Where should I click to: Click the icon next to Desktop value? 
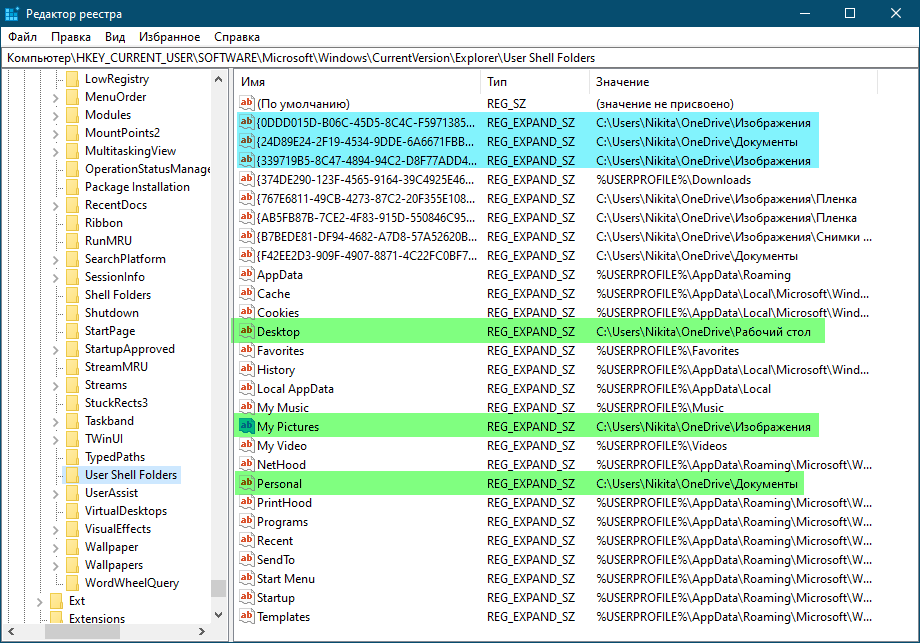pyautogui.click(x=246, y=331)
